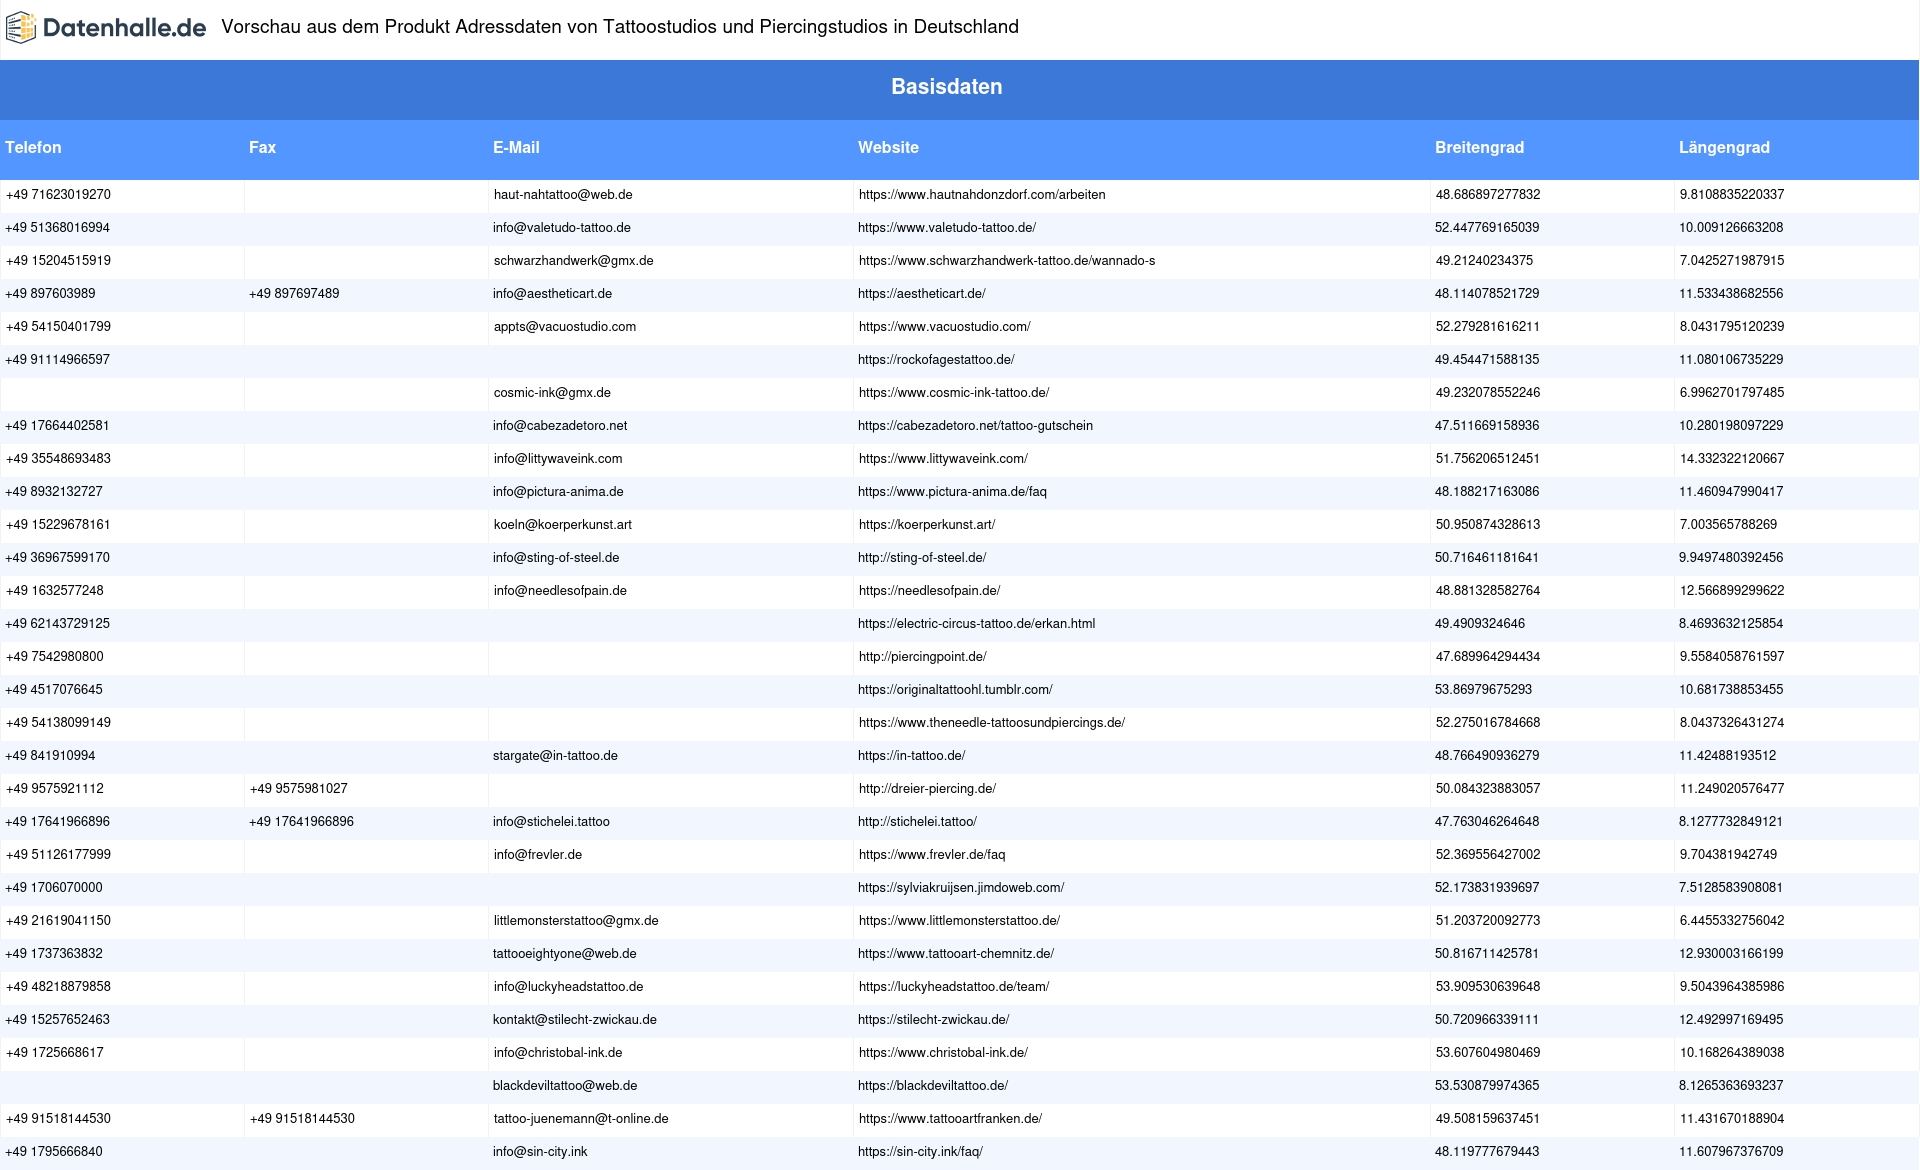
Task: Open the https://in-tattoo.de/ website link
Action: [x=911, y=756]
